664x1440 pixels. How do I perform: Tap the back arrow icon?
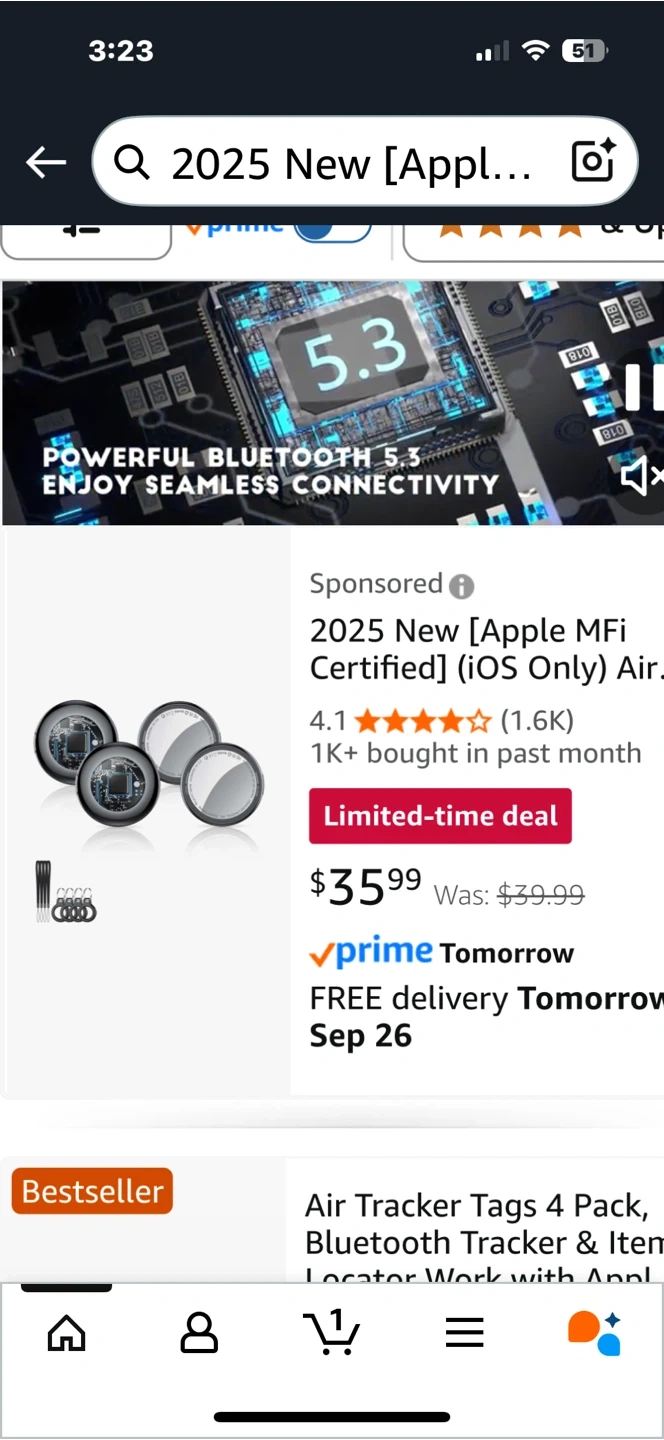point(46,161)
